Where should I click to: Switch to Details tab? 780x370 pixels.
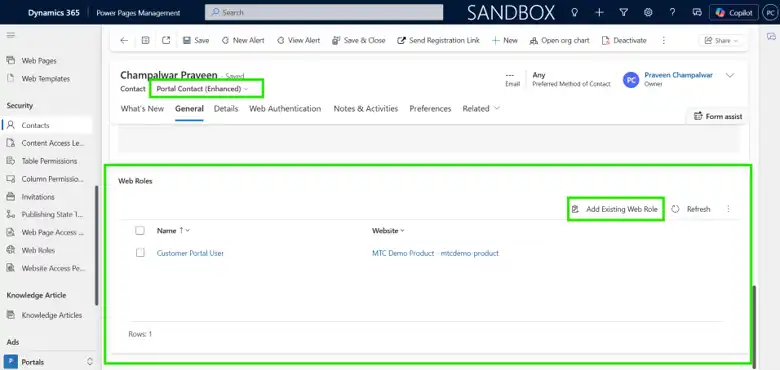226,108
